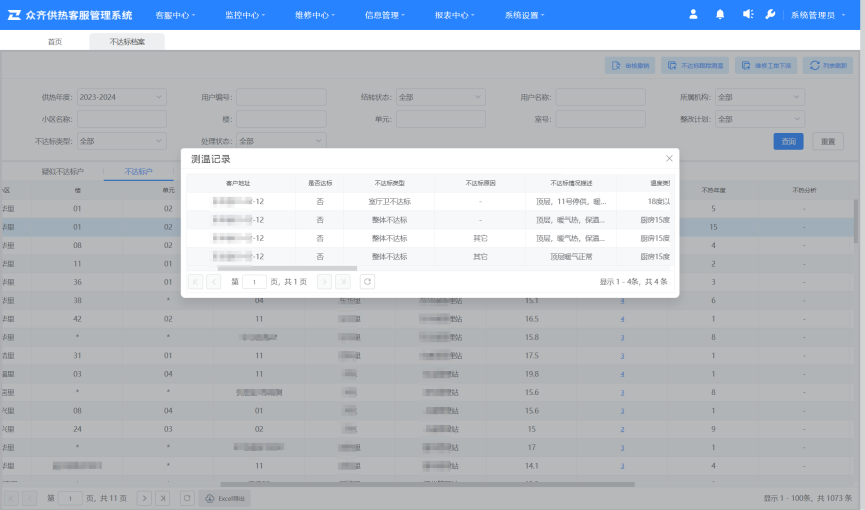Click the 室厅卫不达标 cell in dialog
This screenshot has height=510, width=865.
[389, 201]
